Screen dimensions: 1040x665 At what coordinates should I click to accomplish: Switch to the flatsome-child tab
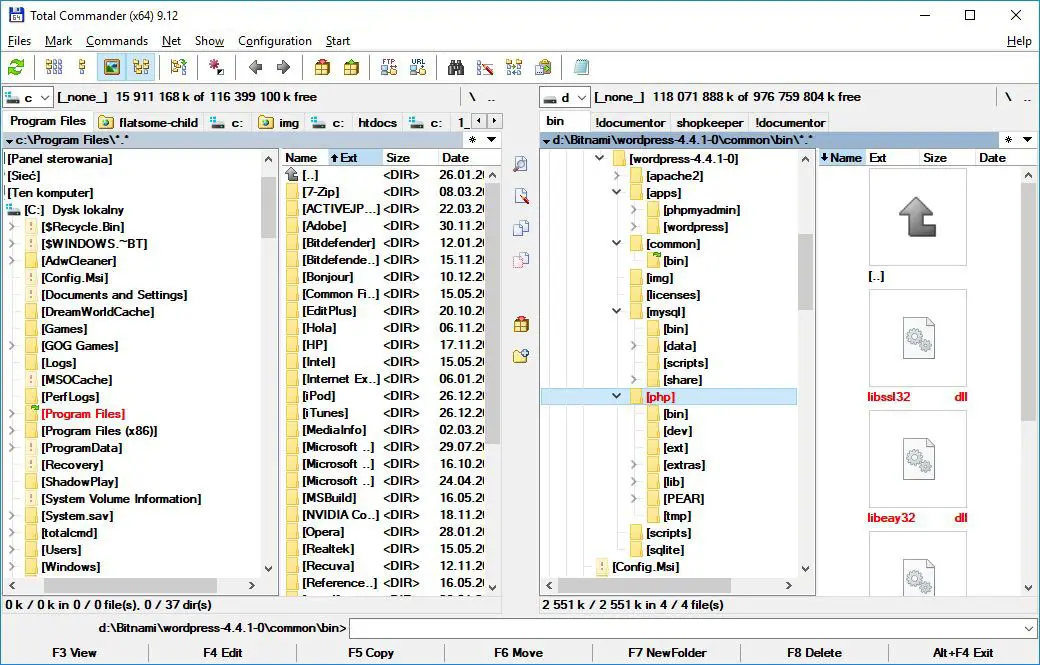(x=149, y=123)
